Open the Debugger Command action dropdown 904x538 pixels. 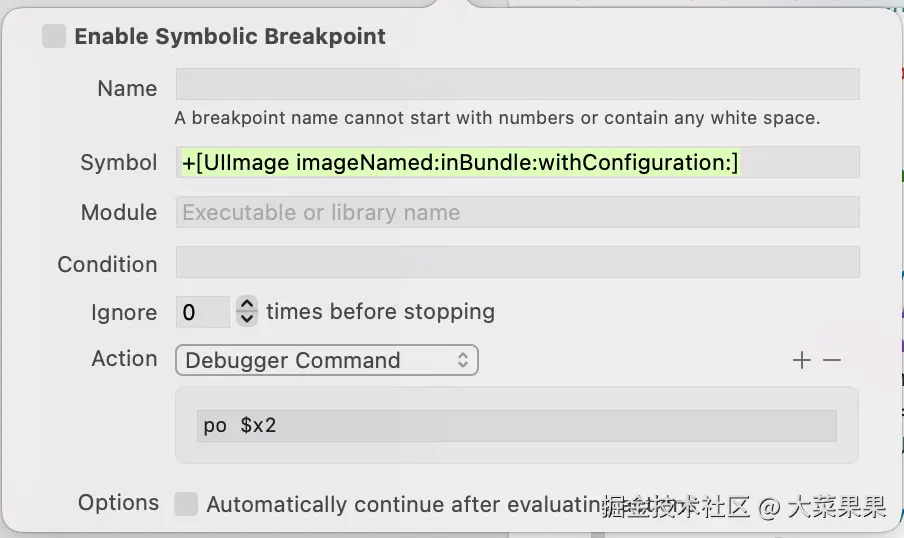pos(326,360)
